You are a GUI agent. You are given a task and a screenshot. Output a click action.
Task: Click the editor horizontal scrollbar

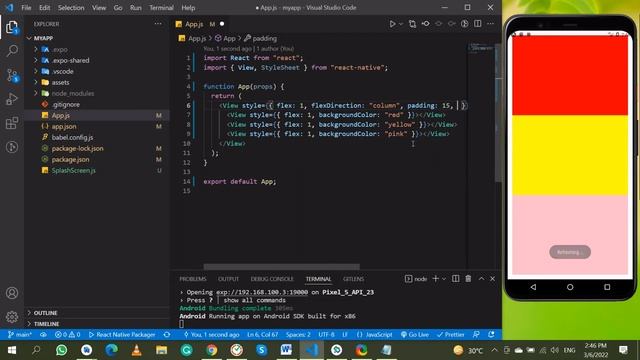pos(282,267)
